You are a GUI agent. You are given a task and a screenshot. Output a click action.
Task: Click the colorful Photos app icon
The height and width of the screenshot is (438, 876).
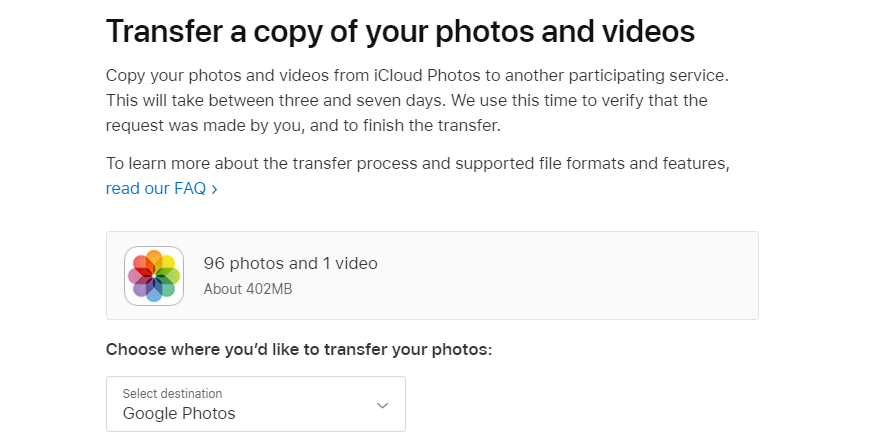[x=154, y=276]
